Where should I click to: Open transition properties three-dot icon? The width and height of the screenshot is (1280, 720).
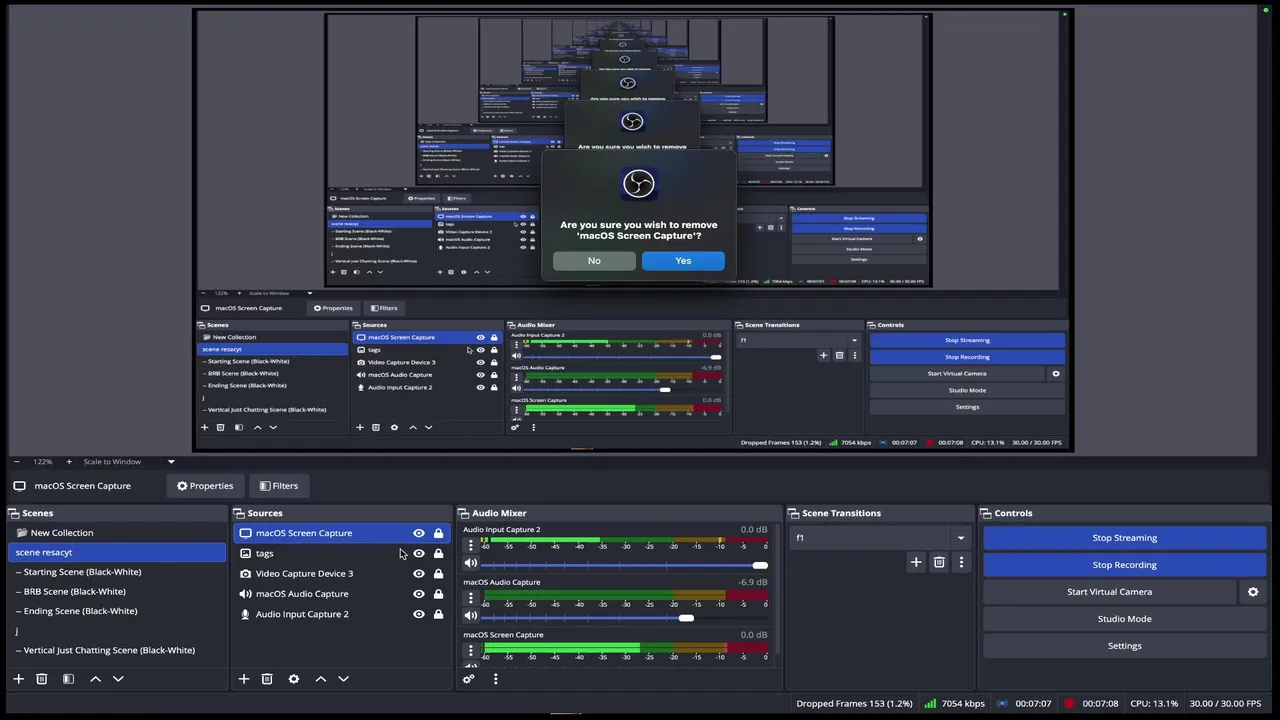tap(961, 562)
